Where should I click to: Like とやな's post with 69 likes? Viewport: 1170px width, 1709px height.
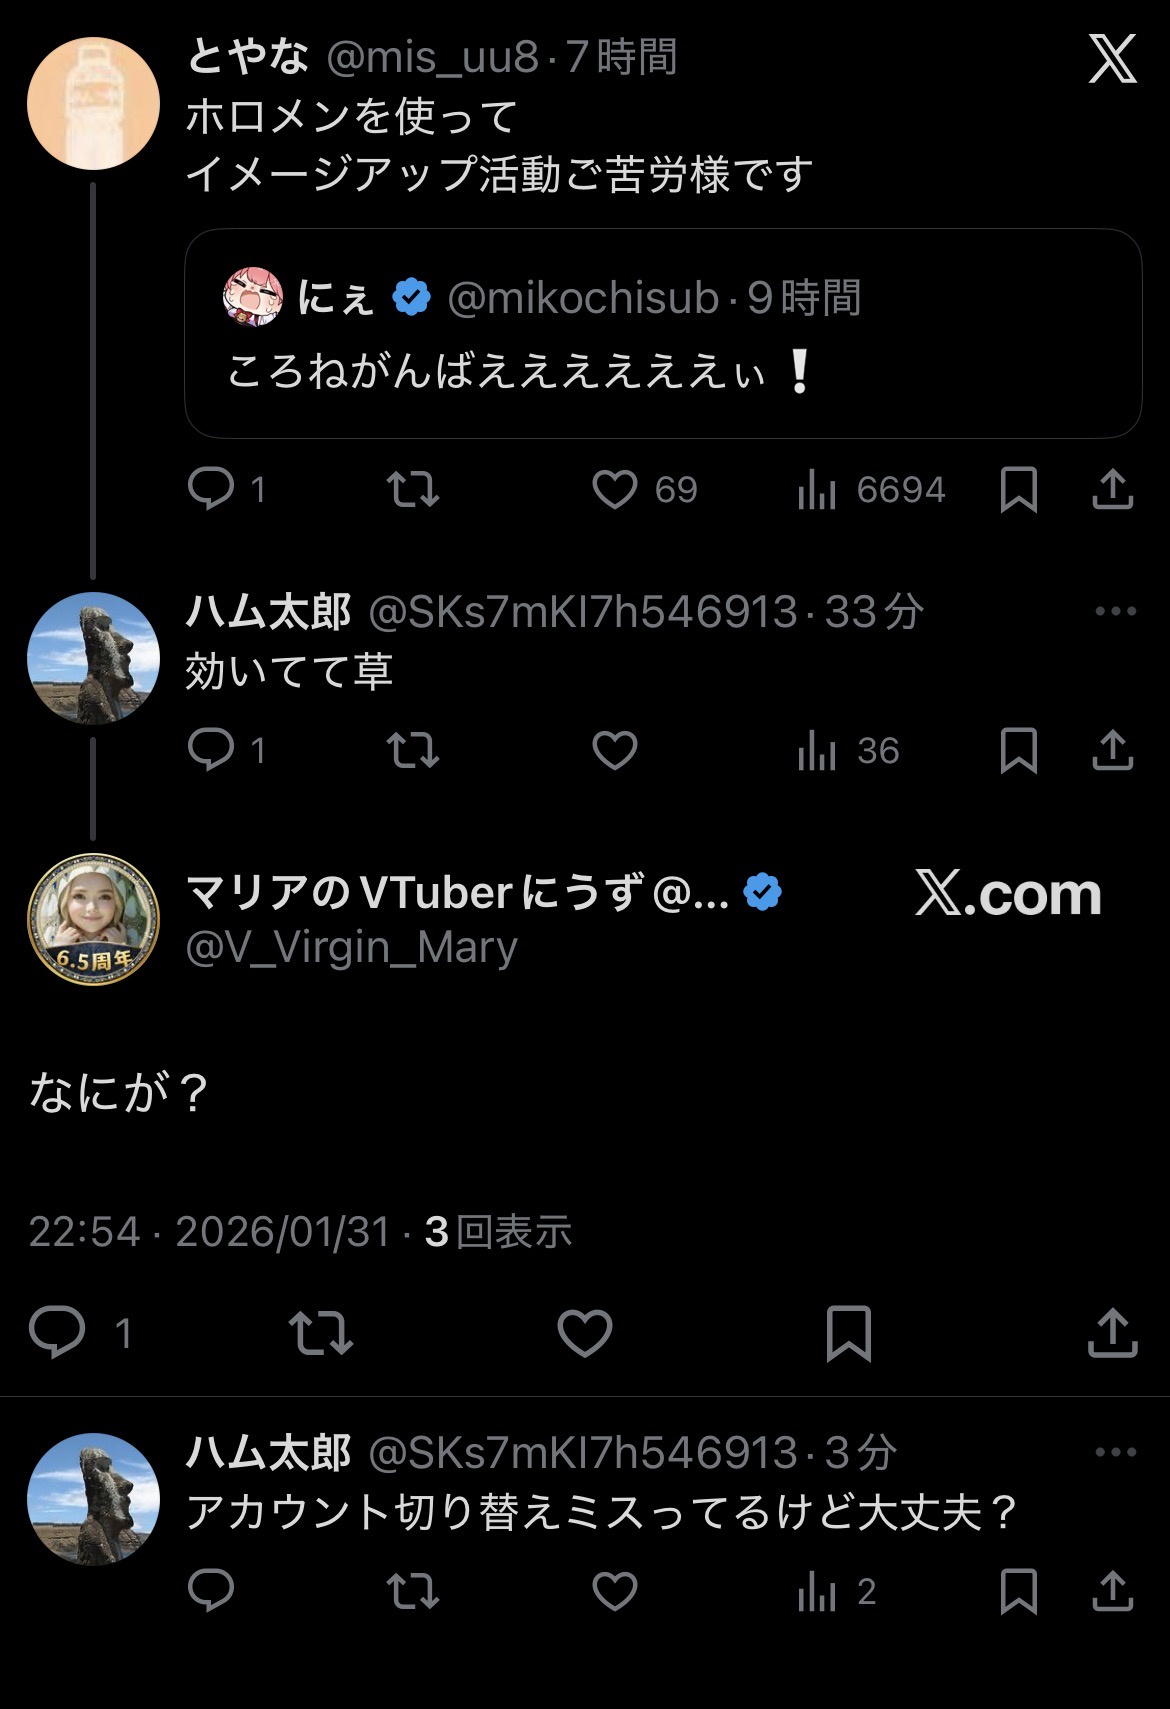(614, 490)
